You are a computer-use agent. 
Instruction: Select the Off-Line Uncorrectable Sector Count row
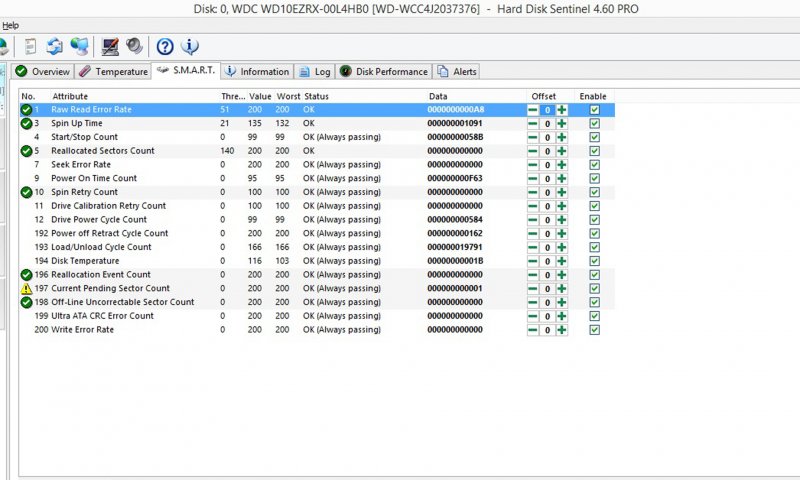(317, 302)
